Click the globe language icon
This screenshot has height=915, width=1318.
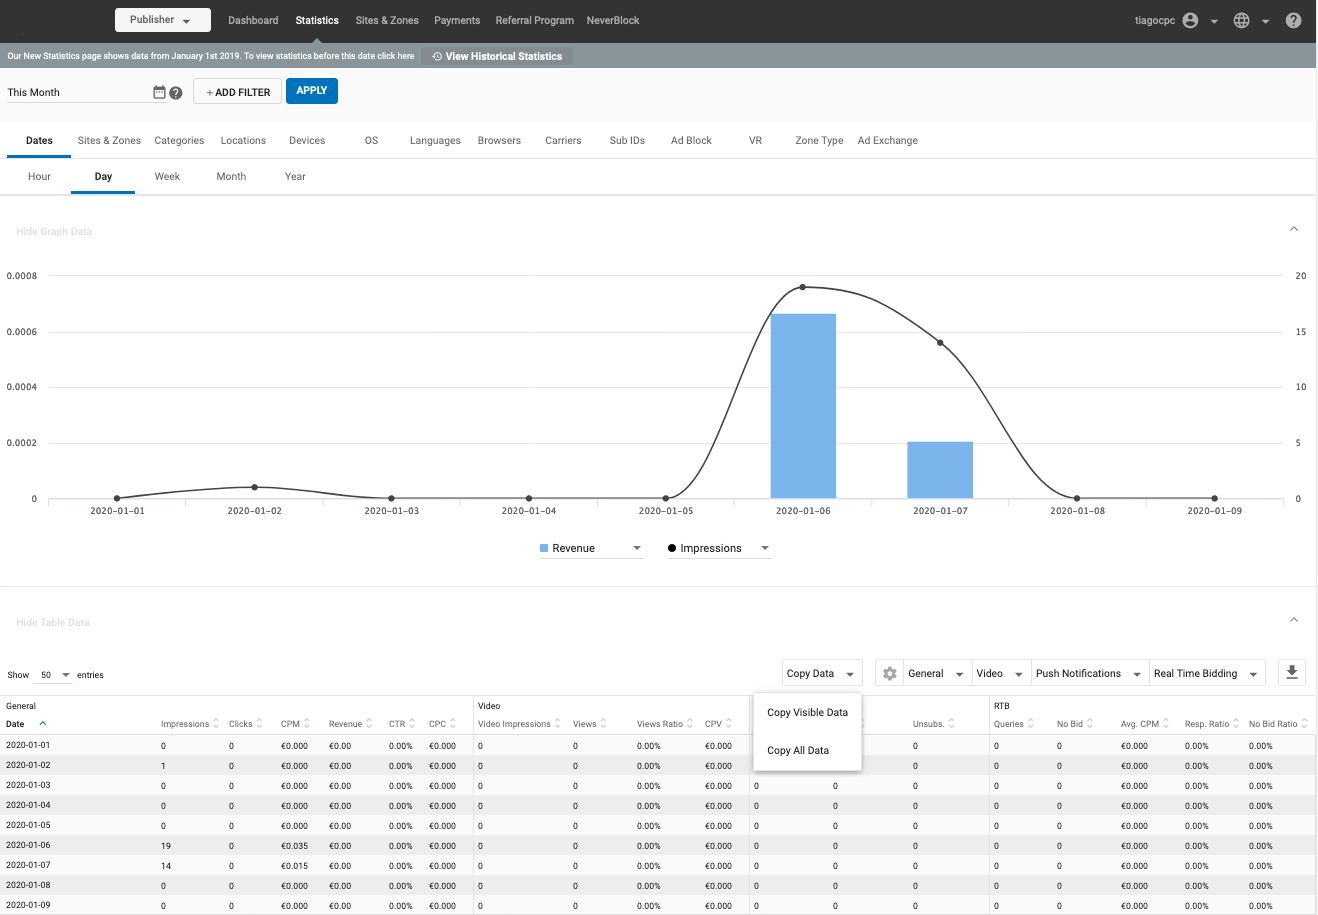click(x=1241, y=20)
